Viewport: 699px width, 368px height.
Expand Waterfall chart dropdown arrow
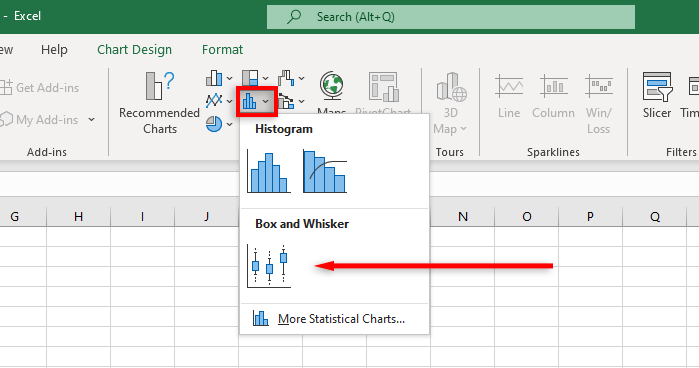click(302, 79)
